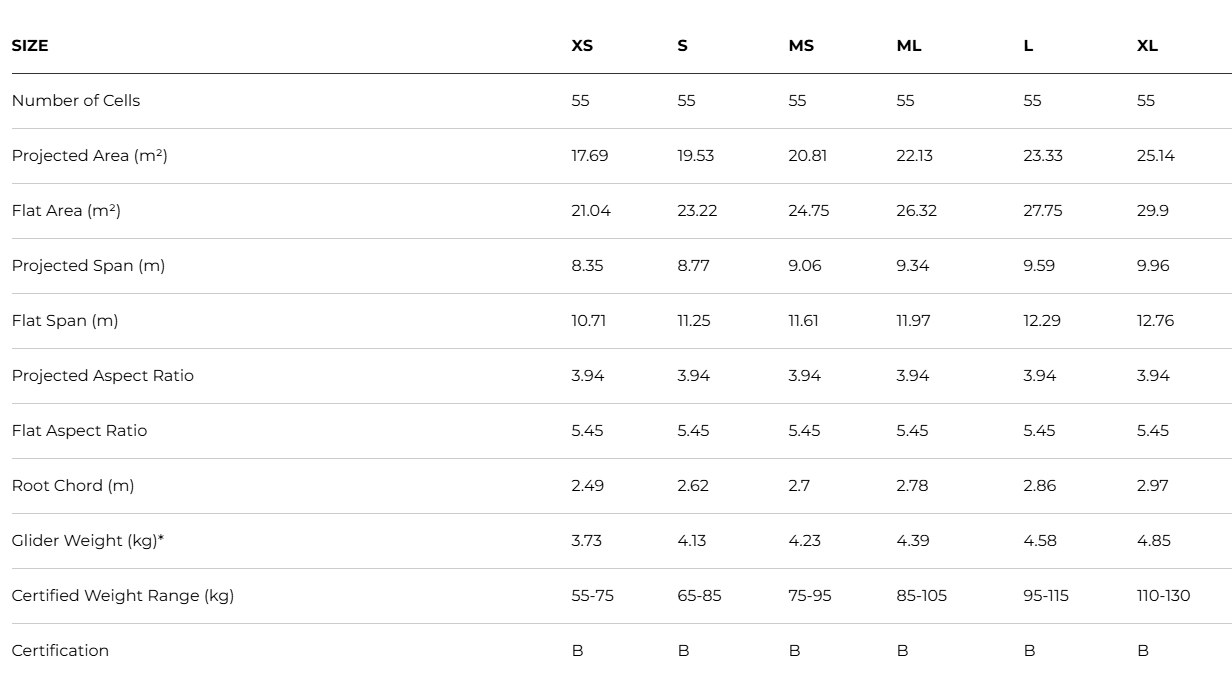The height and width of the screenshot is (677, 1232).
Task: Click the 17.69 projected area value
Action: point(590,156)
